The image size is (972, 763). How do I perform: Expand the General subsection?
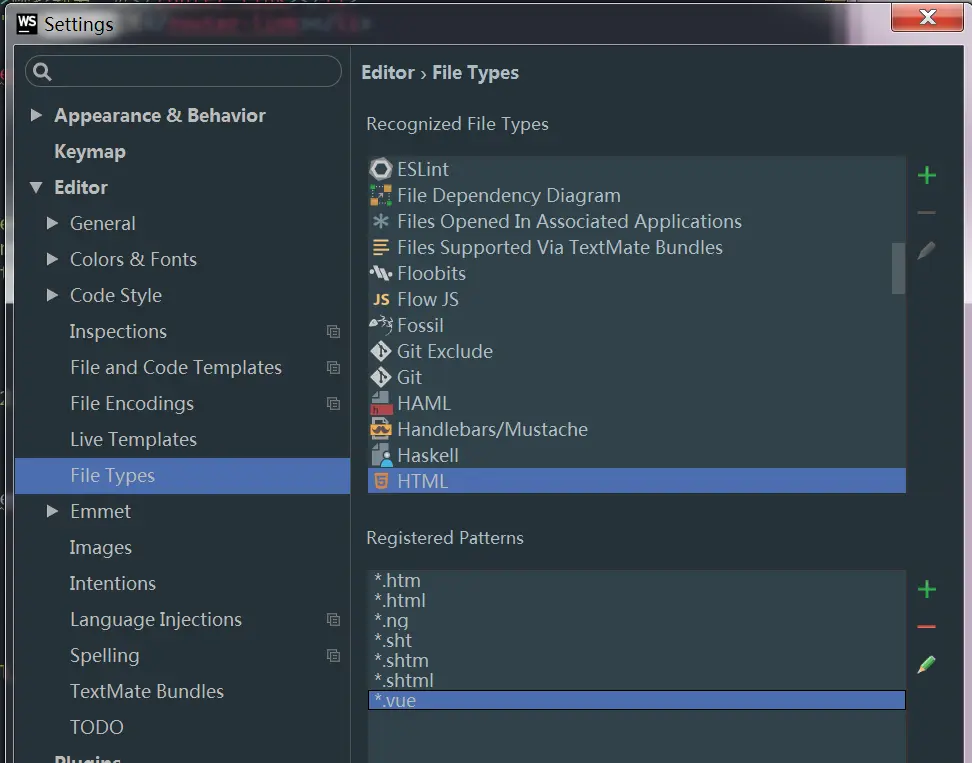click(x=53, y=223)
